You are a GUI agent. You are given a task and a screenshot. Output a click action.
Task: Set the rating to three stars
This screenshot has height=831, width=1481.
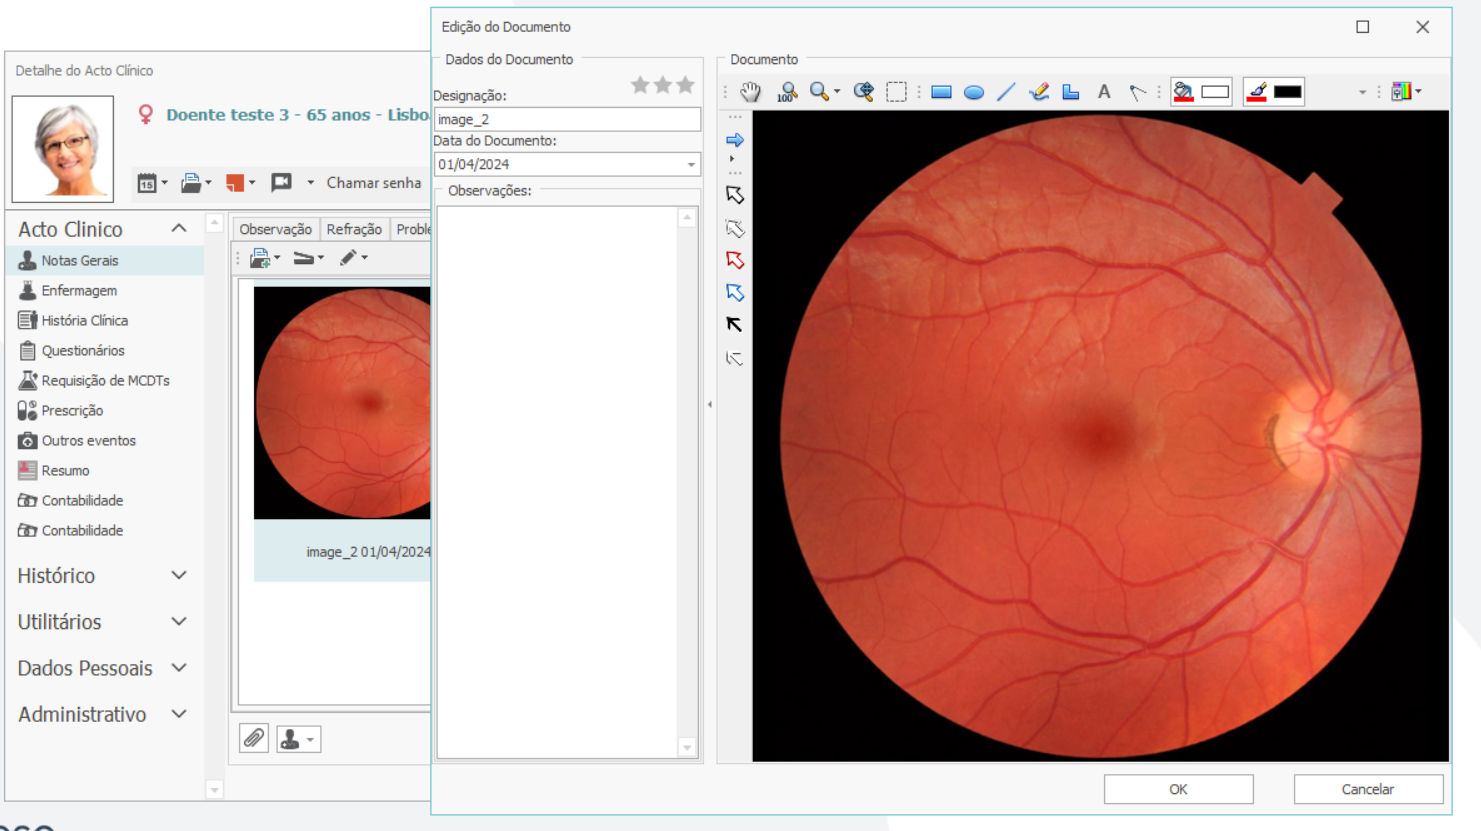click(x=685, y=85)
